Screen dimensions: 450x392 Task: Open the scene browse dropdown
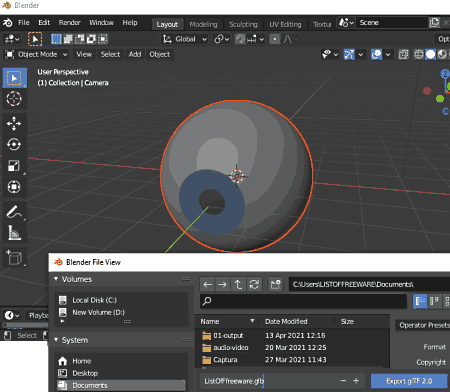(346, 22)
